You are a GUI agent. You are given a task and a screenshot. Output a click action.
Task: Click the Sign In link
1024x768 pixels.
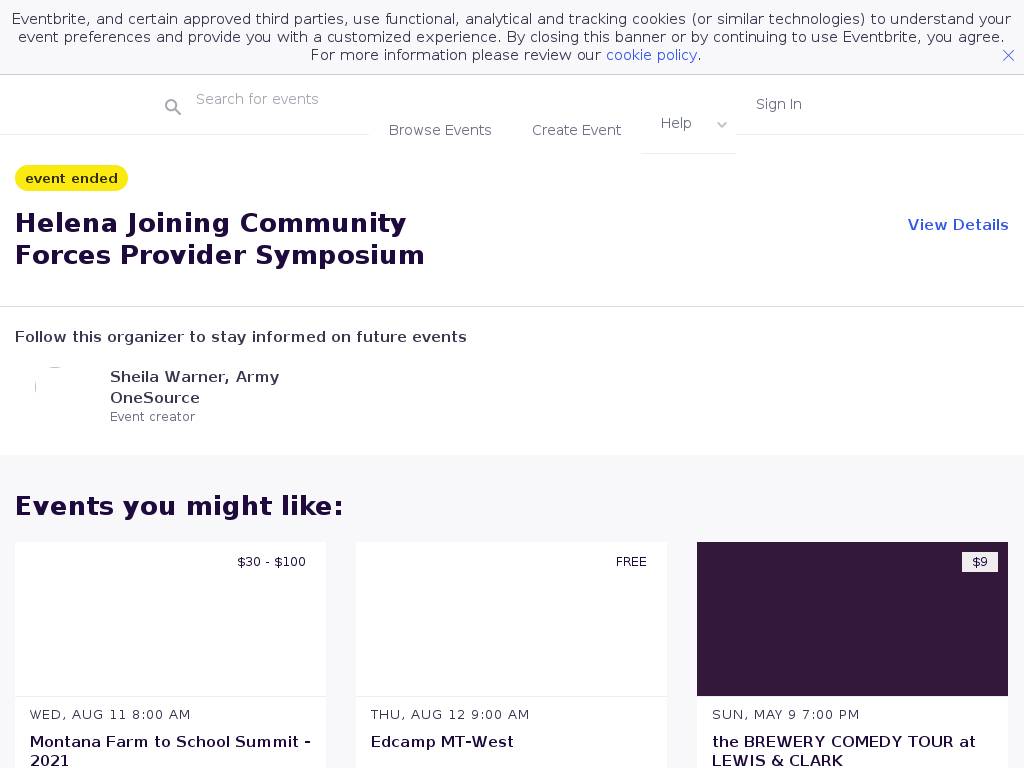[x=778, y=104]
